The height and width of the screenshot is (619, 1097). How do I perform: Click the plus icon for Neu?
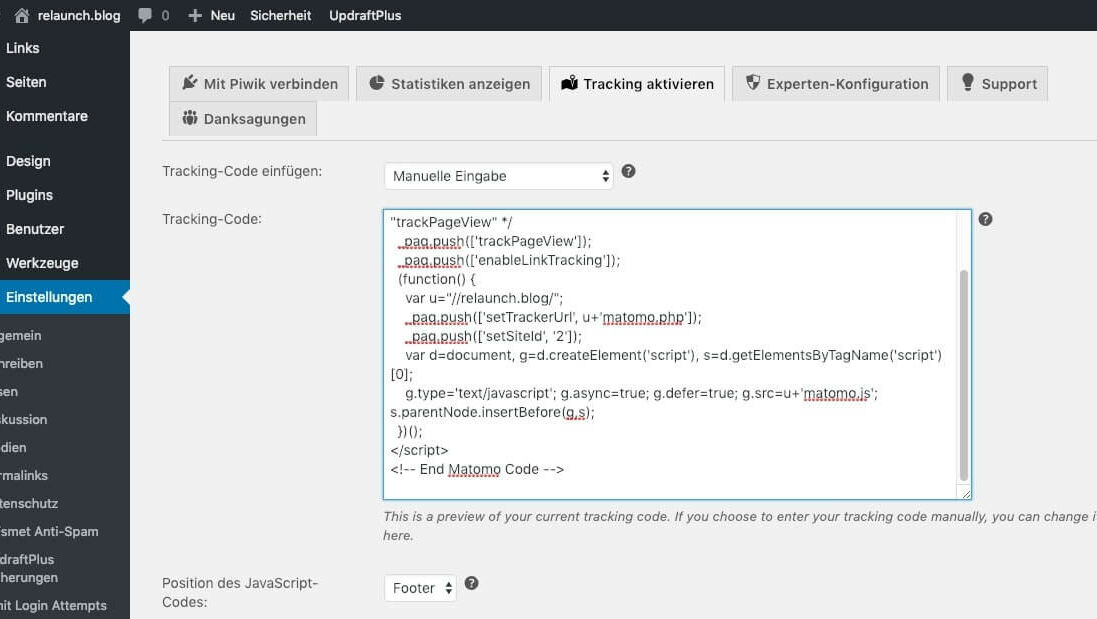194,15
